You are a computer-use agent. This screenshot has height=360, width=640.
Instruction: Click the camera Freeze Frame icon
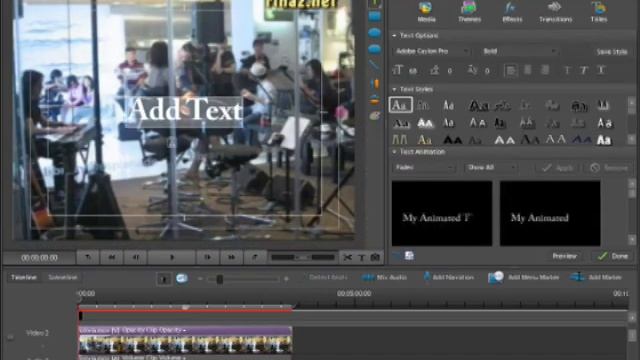(375, 257)
